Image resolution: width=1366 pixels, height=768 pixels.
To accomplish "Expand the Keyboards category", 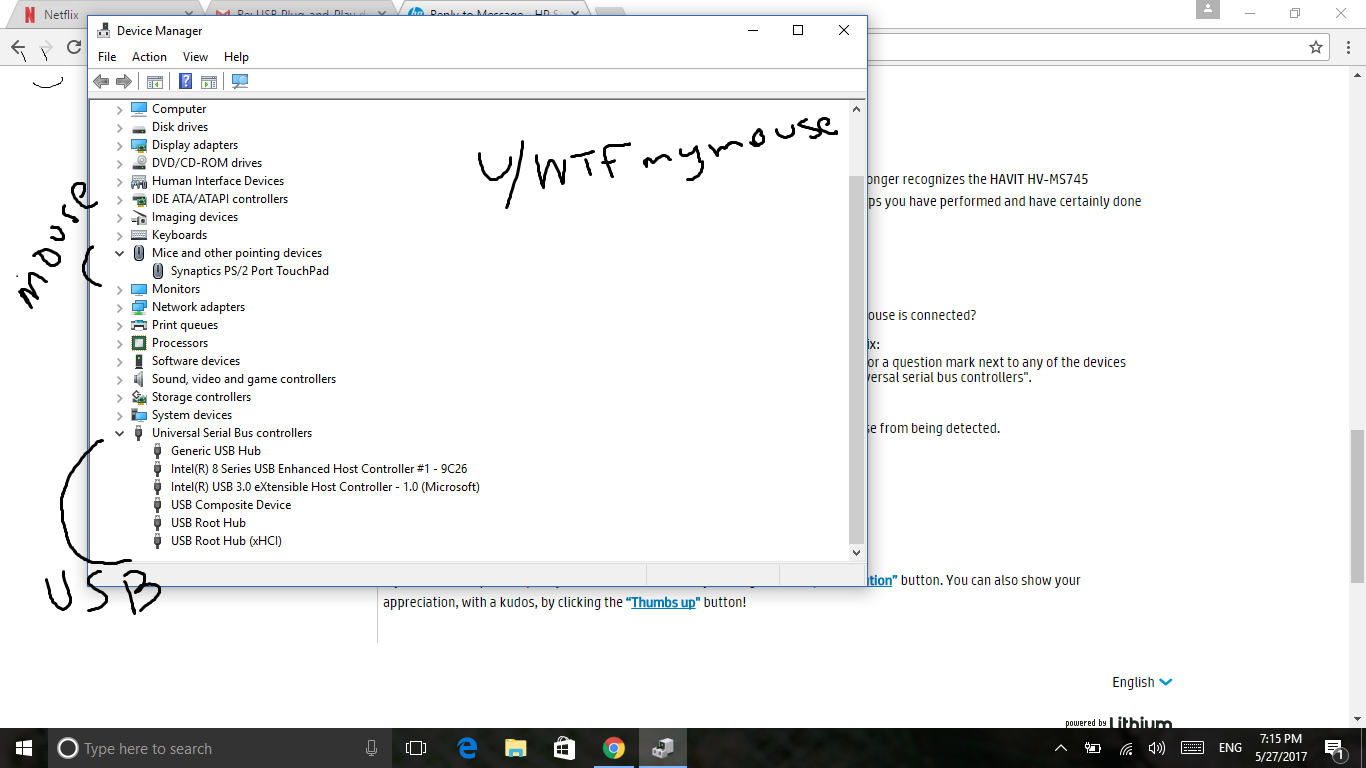I will pos(119,234).
